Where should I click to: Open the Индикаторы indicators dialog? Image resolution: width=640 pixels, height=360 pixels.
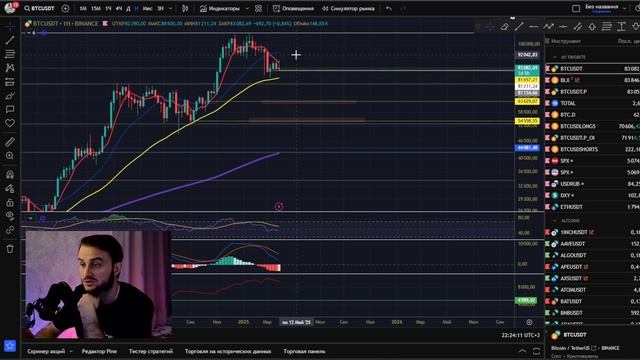(x=220, y=8)
